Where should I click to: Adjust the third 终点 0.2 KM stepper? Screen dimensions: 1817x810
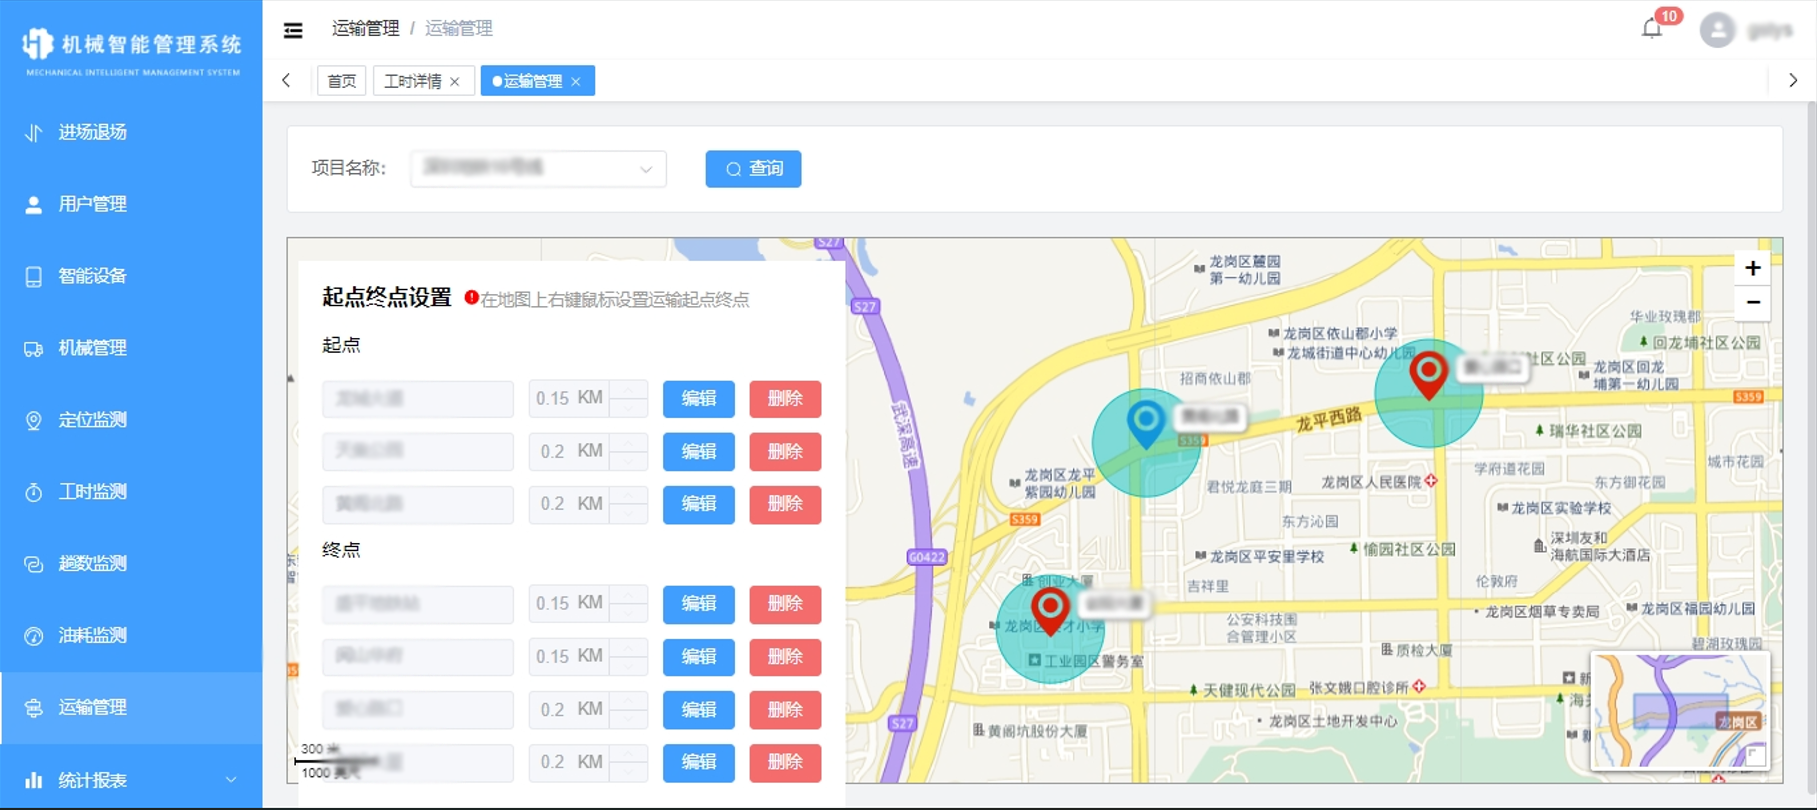(x=628, y=710)
